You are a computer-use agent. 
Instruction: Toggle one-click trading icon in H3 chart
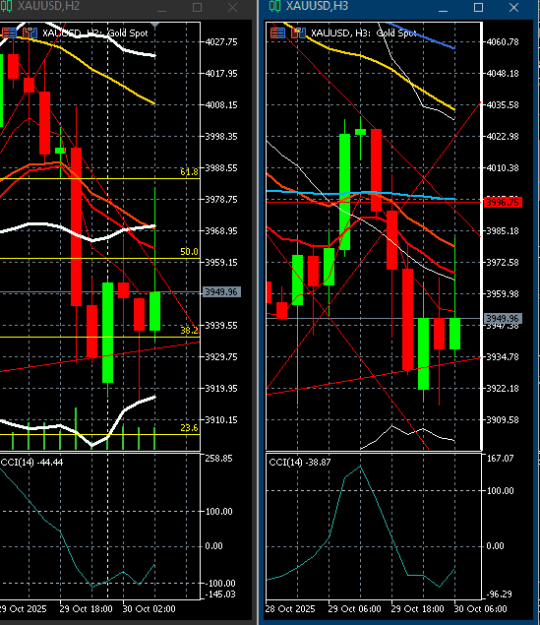(x=298, y=33)
